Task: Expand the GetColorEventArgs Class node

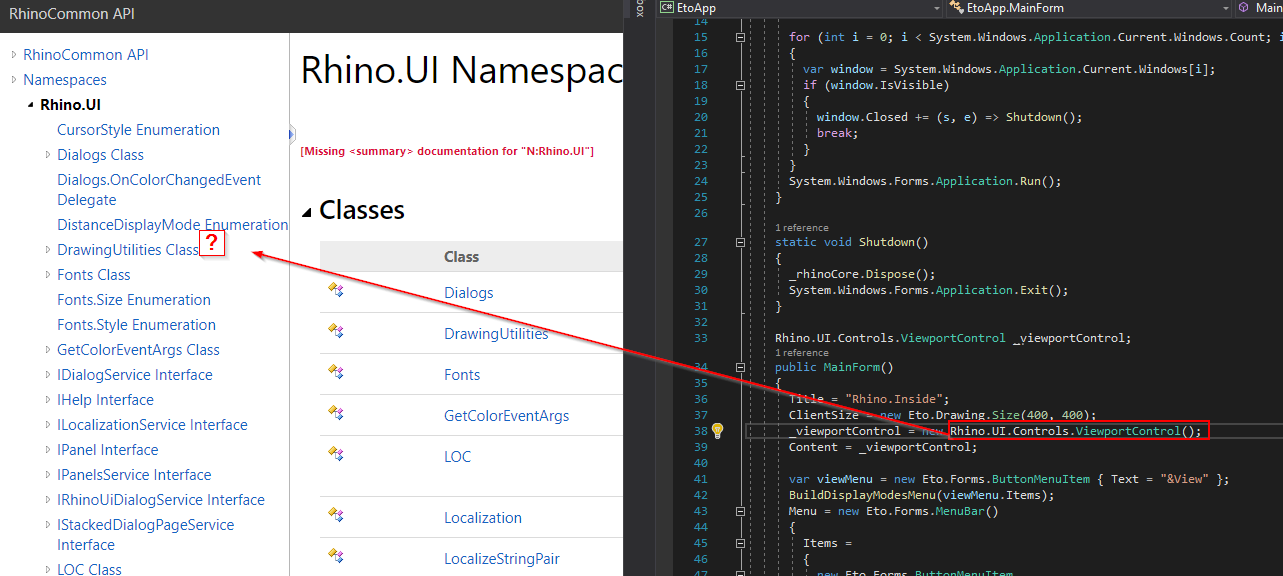Action: coord(47,350)
